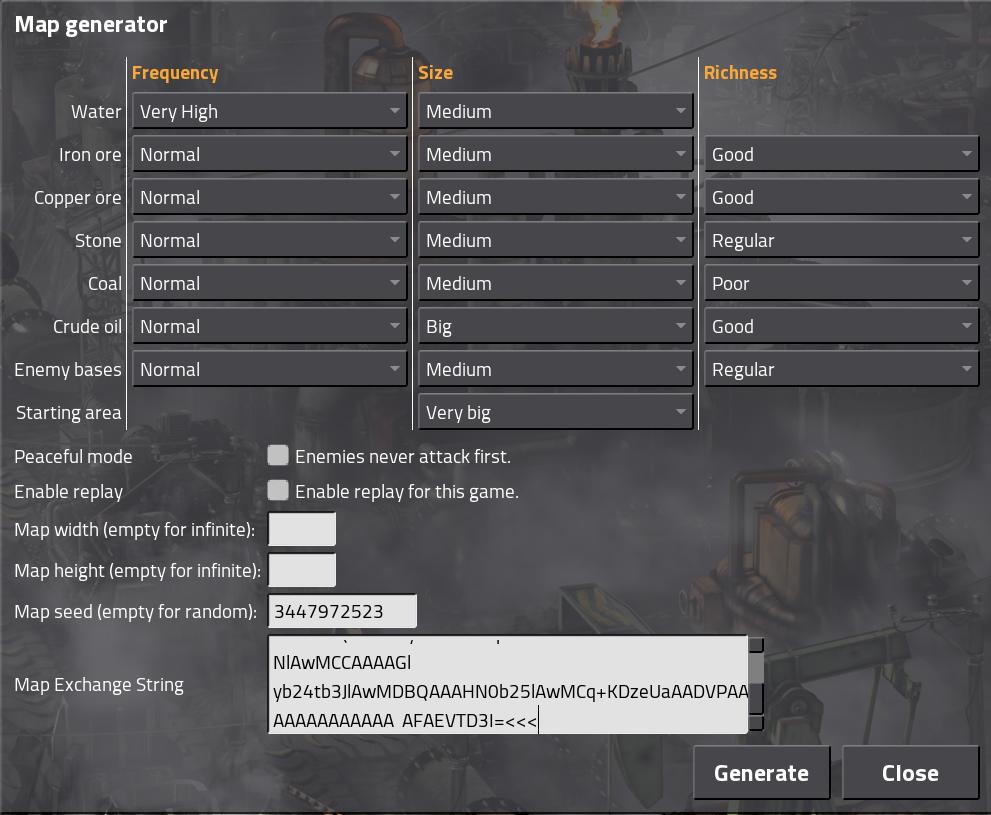Click the Map Exchange String scrollbar
Screen dimensions: 991x815
756,685
